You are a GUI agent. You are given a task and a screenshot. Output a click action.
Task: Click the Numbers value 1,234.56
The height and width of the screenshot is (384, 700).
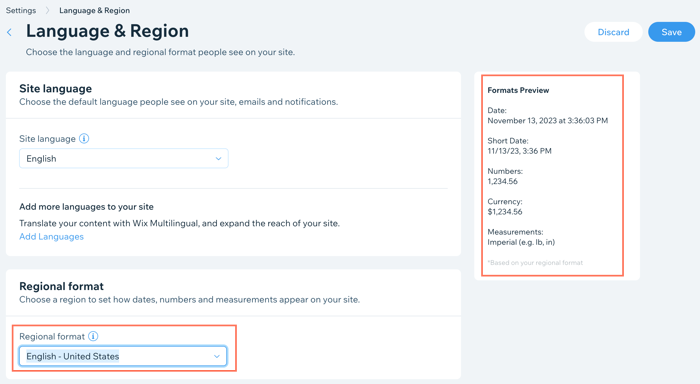point(503,181)
